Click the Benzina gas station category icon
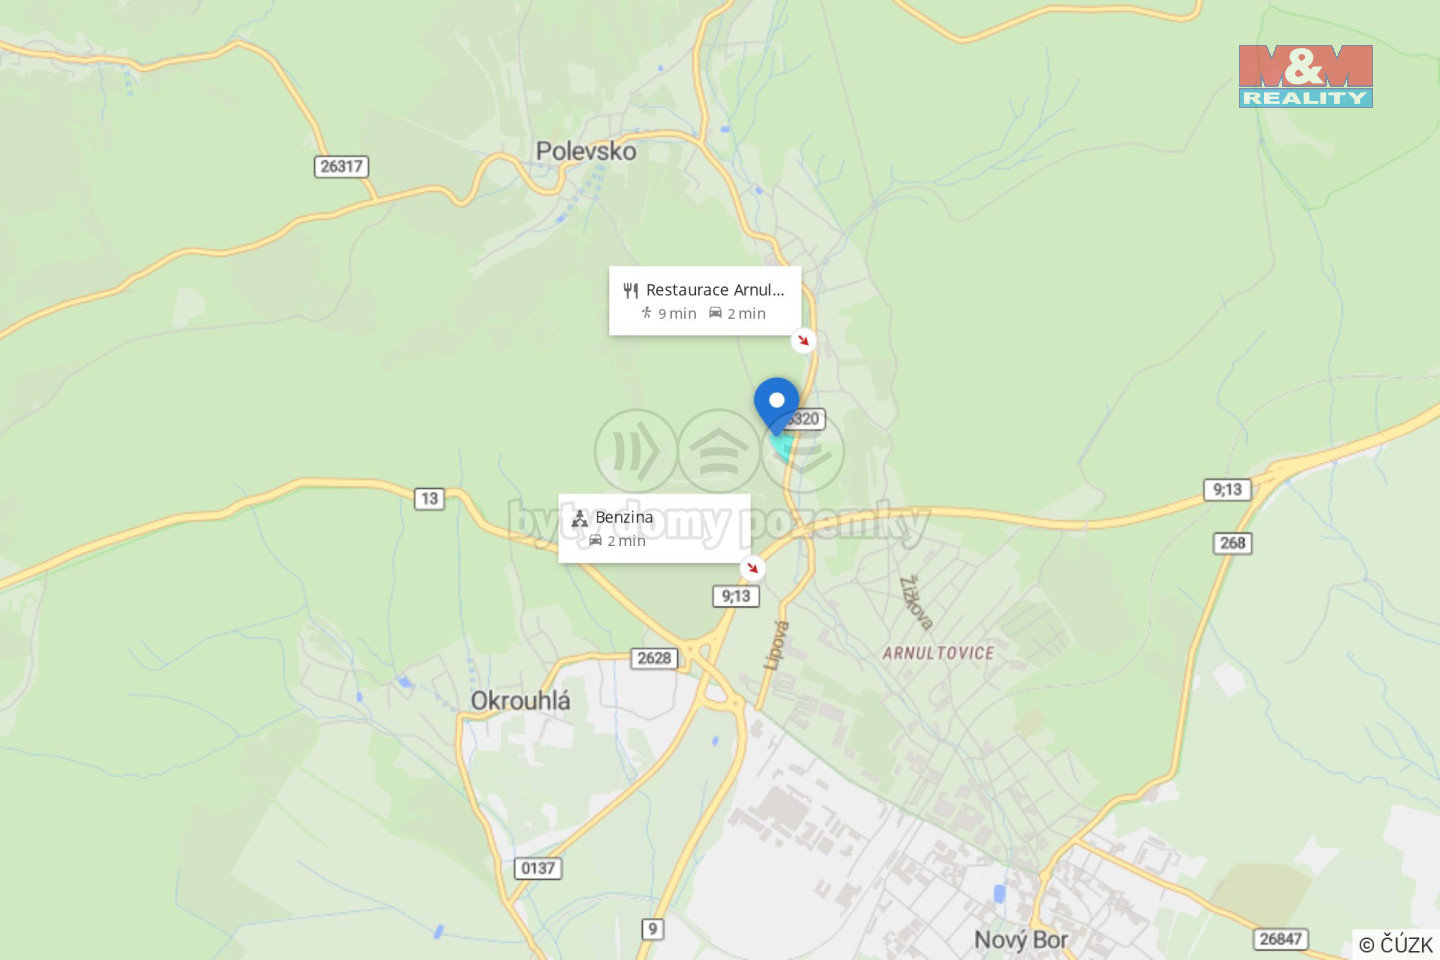 (580, 518)
